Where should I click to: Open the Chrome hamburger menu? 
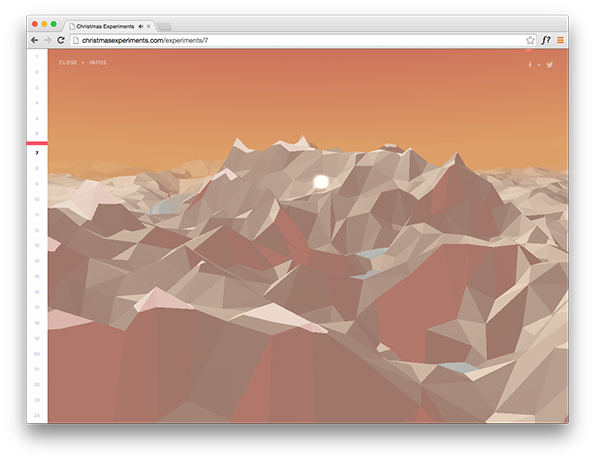tap(560, 40)
